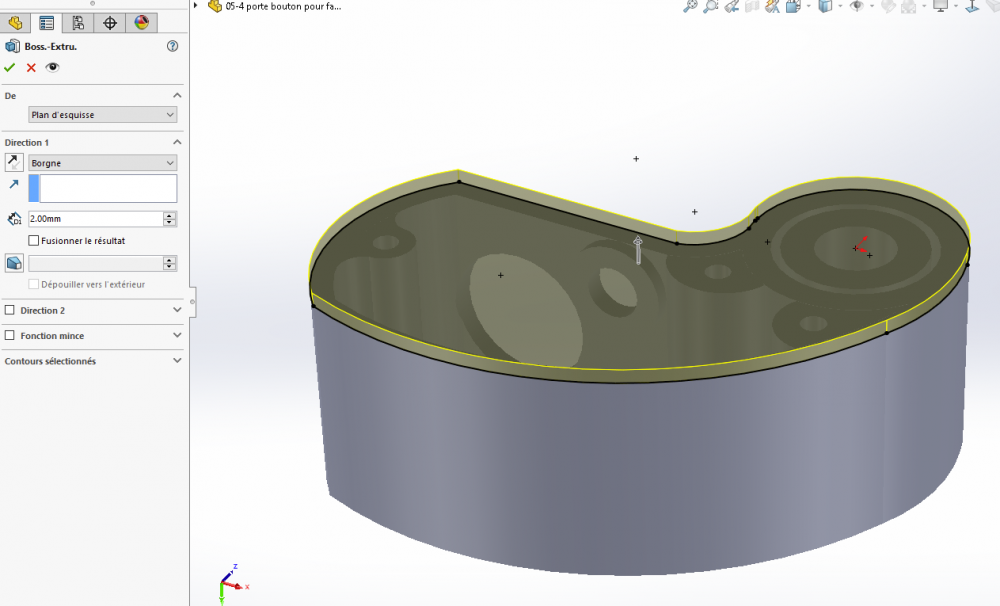Toggle detailed preview eye icon
The width and height of the screenshot is (1000, 606).
pos(52,67)
